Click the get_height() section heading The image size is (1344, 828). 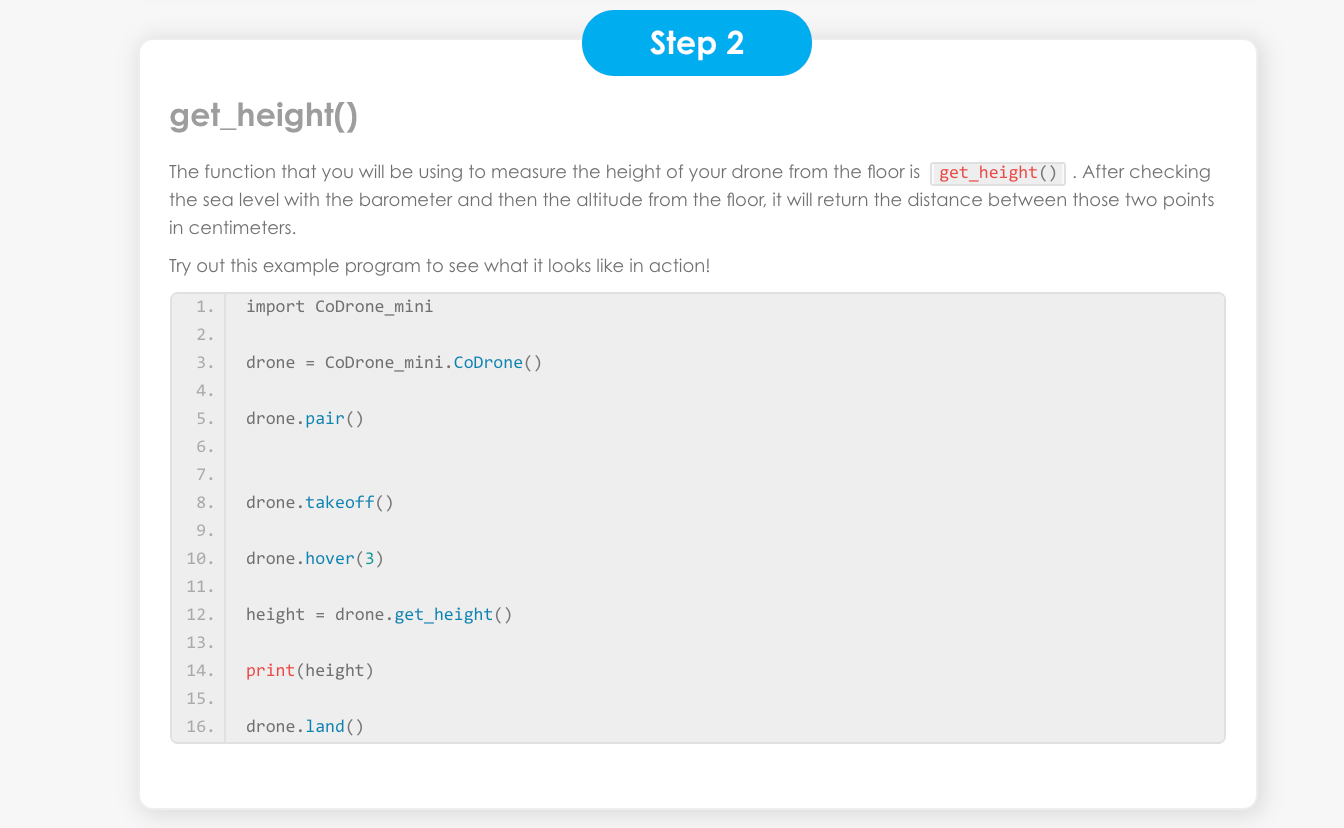(x=263, y=116)
